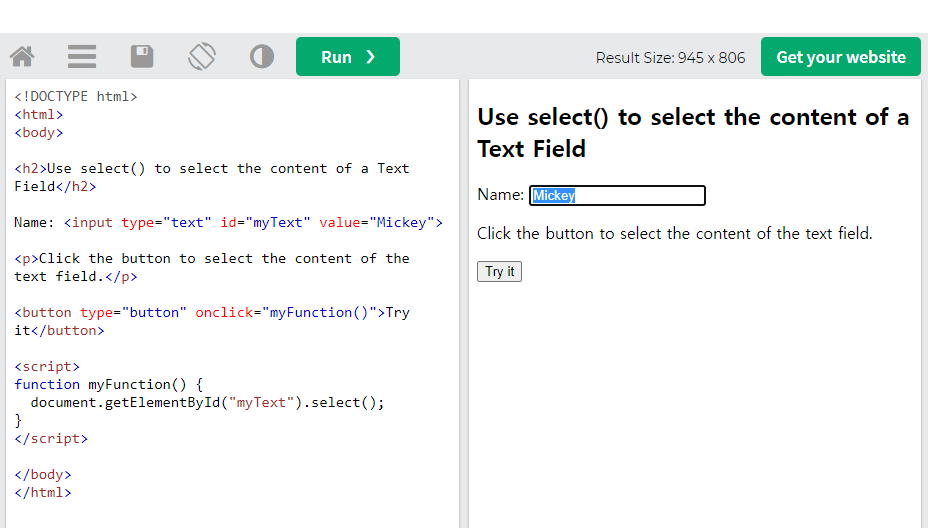This screenshot has height=528, width=928.
Task: Click the <!DOCTYPE html> code line
Action: click(76, 96)
